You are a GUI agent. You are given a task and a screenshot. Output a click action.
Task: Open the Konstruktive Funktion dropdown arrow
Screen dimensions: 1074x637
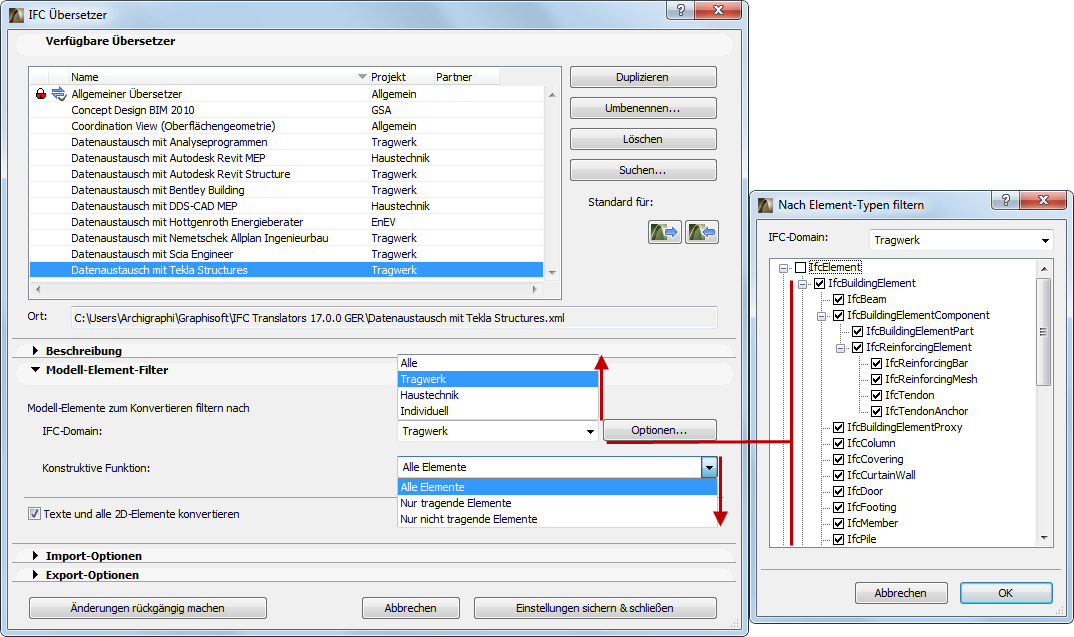tap(709, 467)
